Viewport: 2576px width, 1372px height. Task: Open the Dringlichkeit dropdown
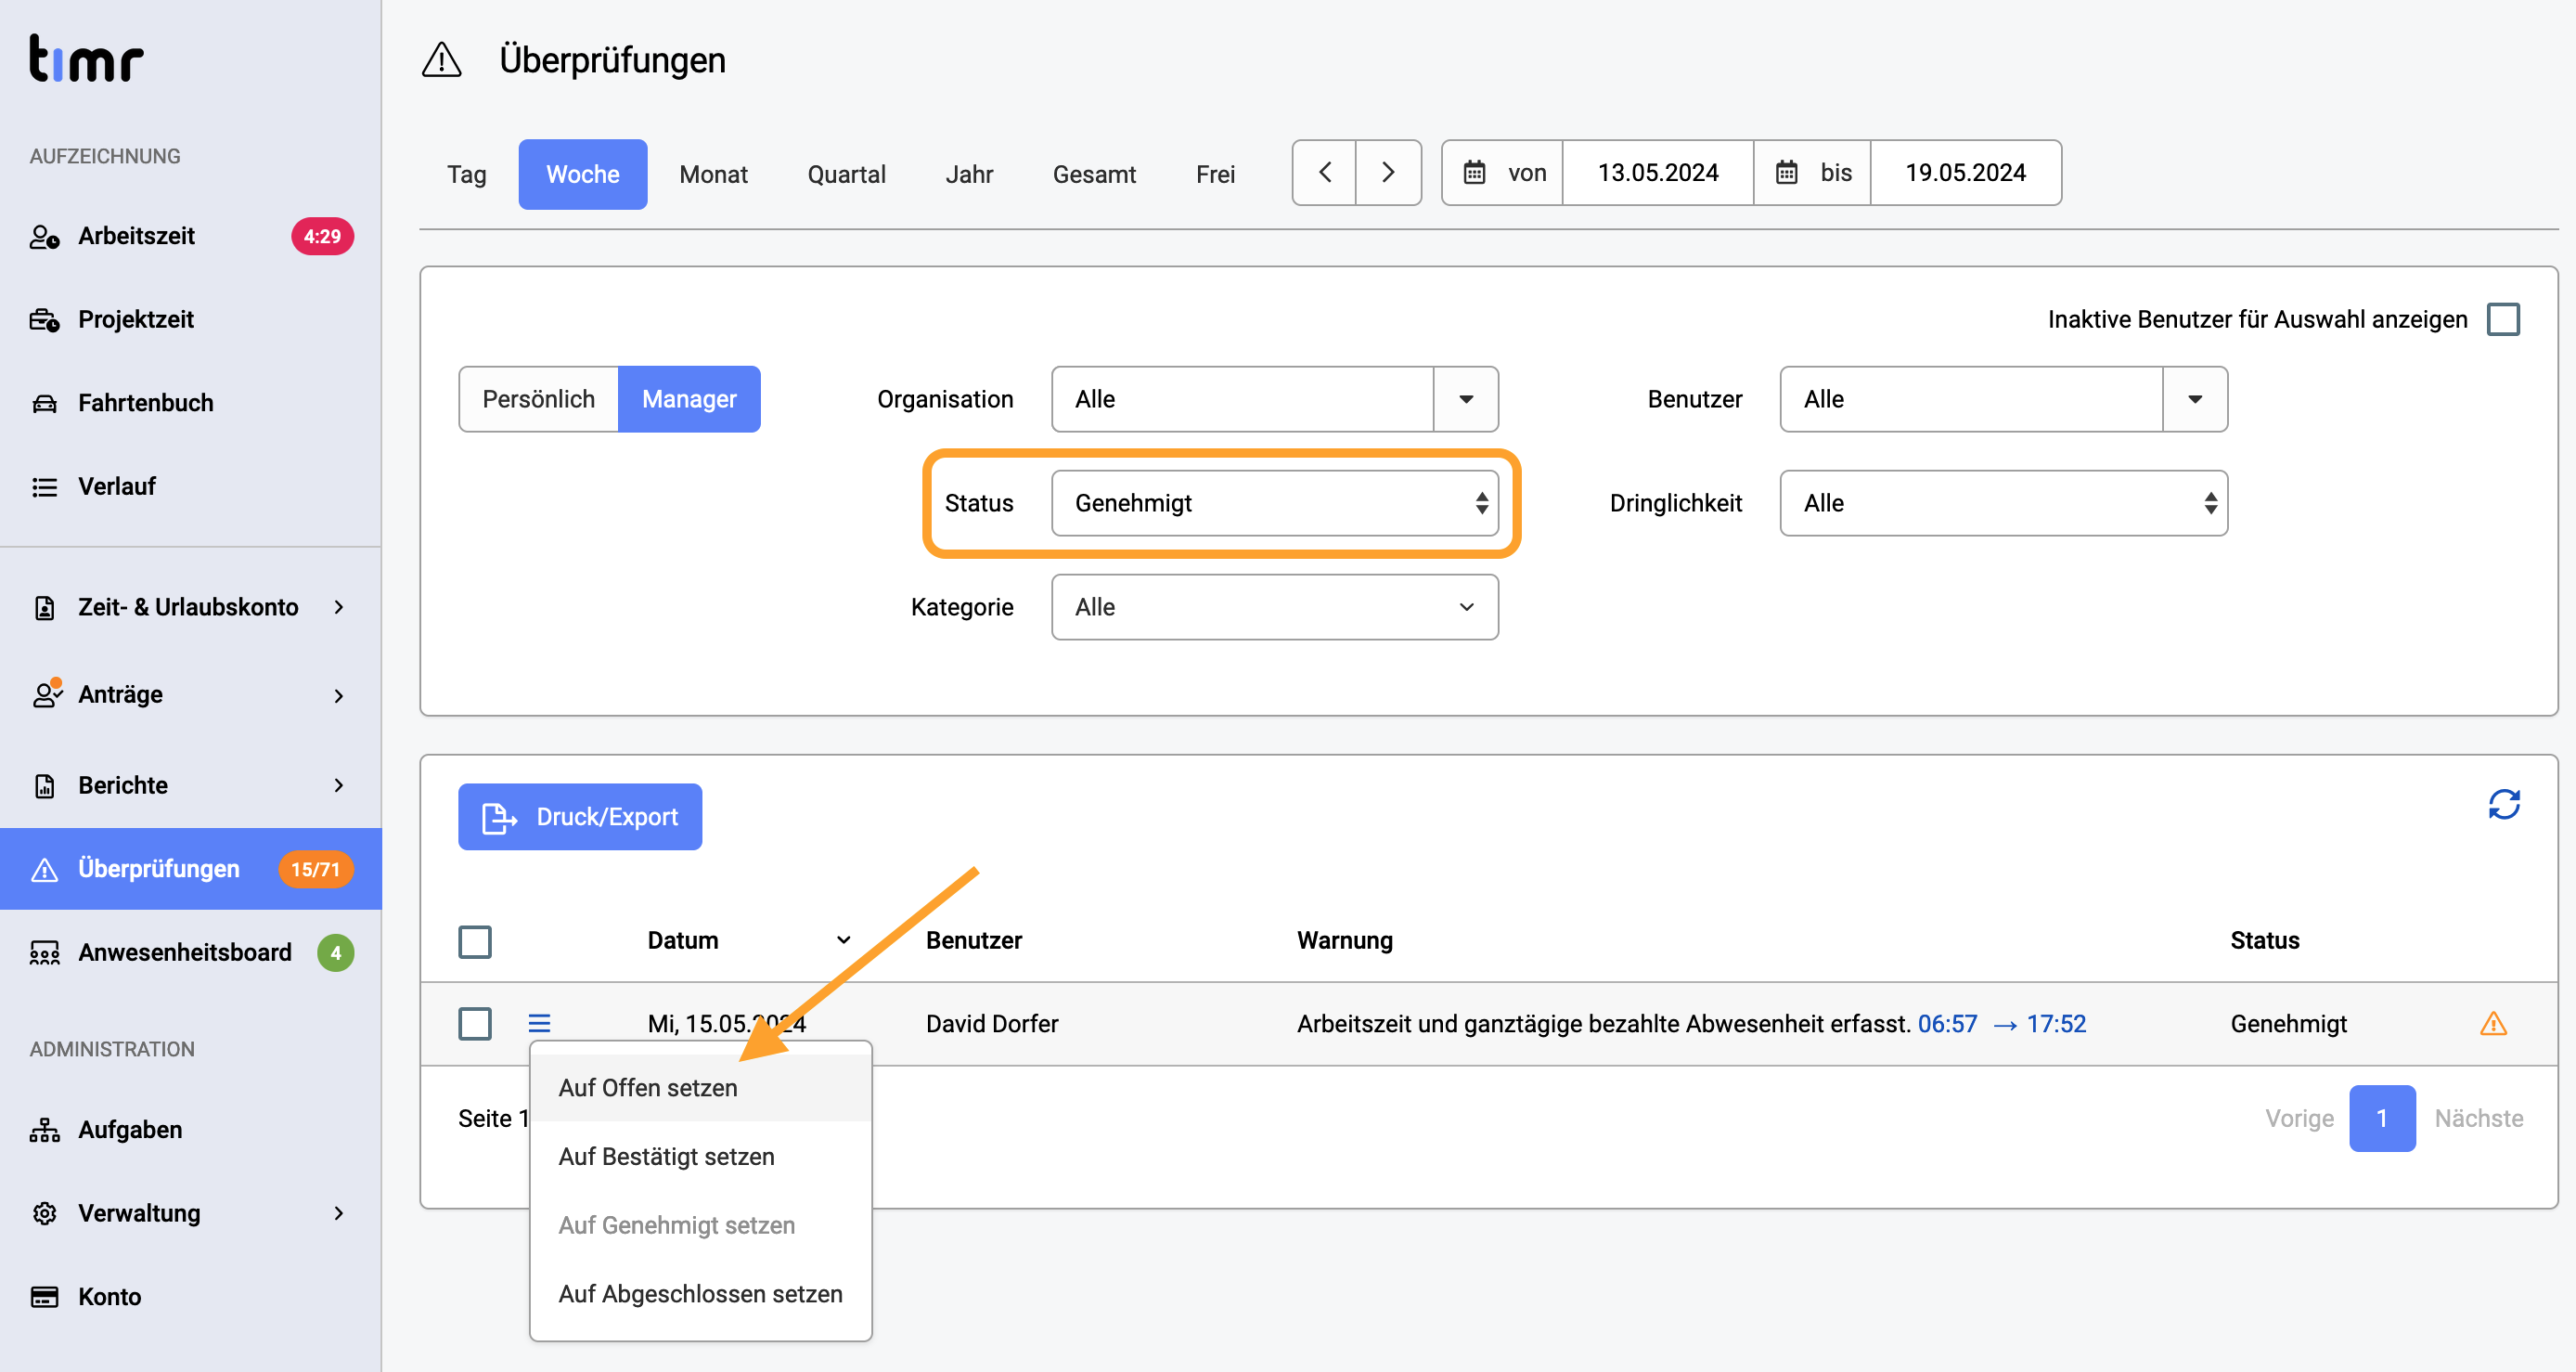point(2003,503)
